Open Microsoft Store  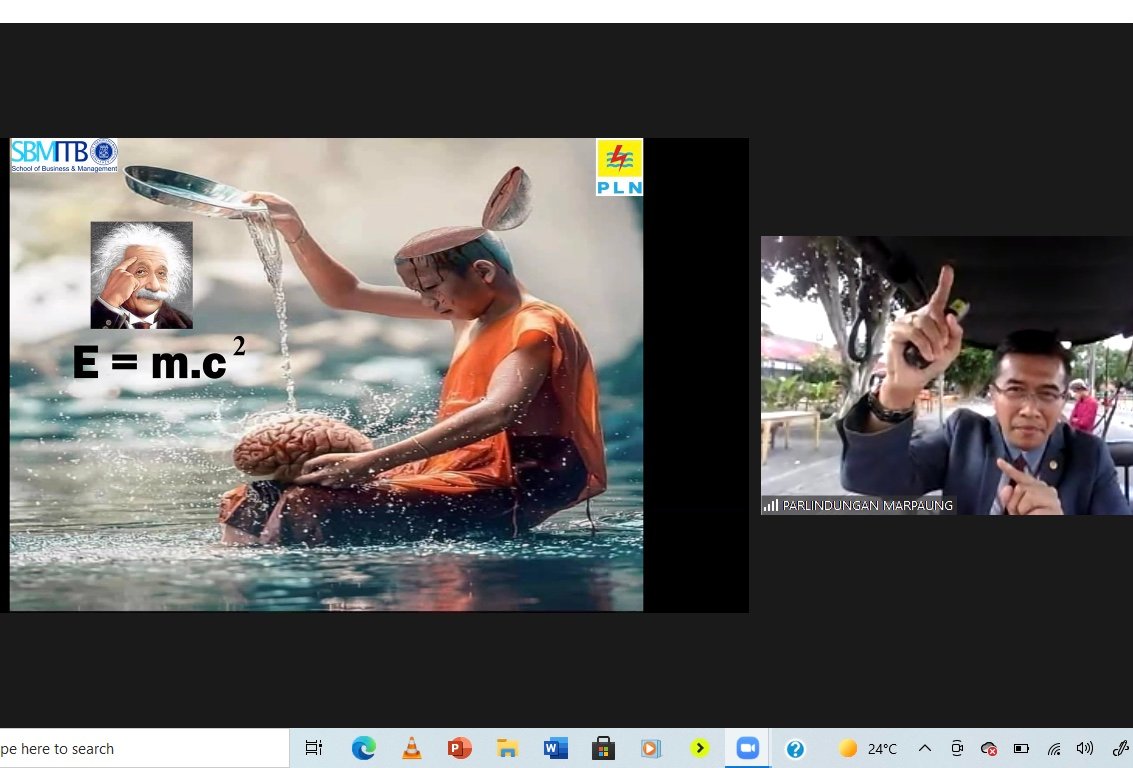[603, 748]
